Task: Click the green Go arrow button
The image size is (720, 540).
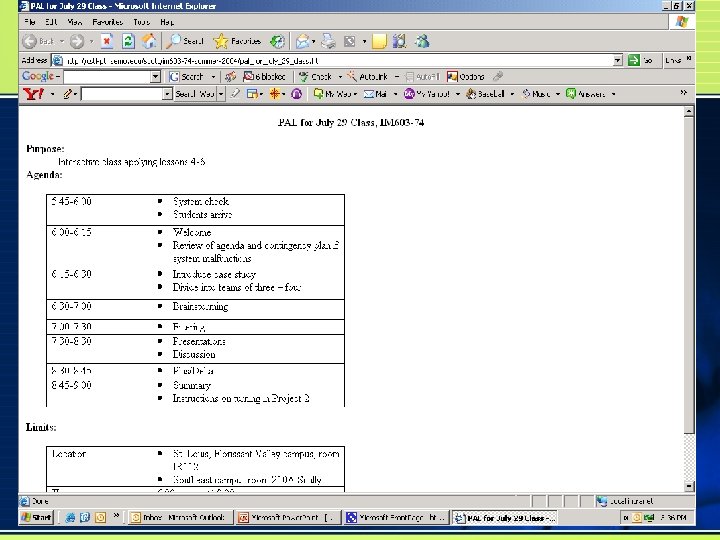Action: pyautogui.click(x=634, y=60)
